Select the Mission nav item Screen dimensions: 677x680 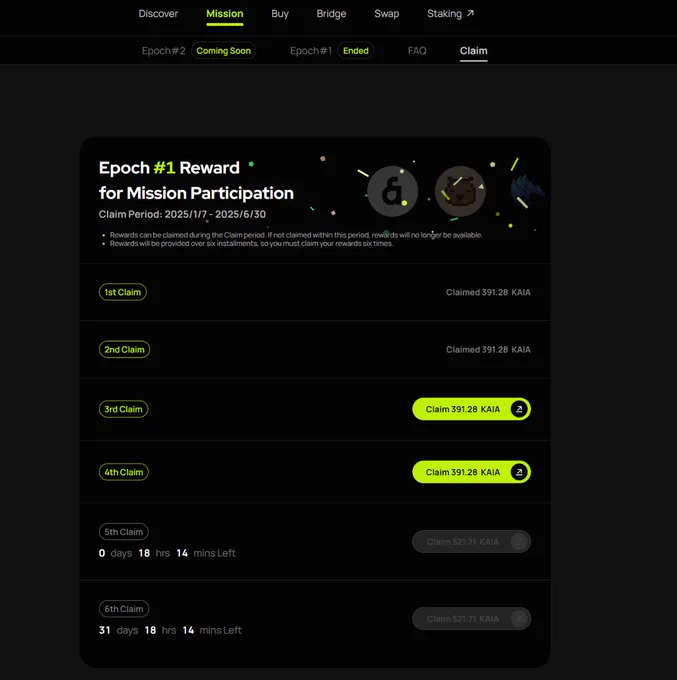click(x=225, y=14)
